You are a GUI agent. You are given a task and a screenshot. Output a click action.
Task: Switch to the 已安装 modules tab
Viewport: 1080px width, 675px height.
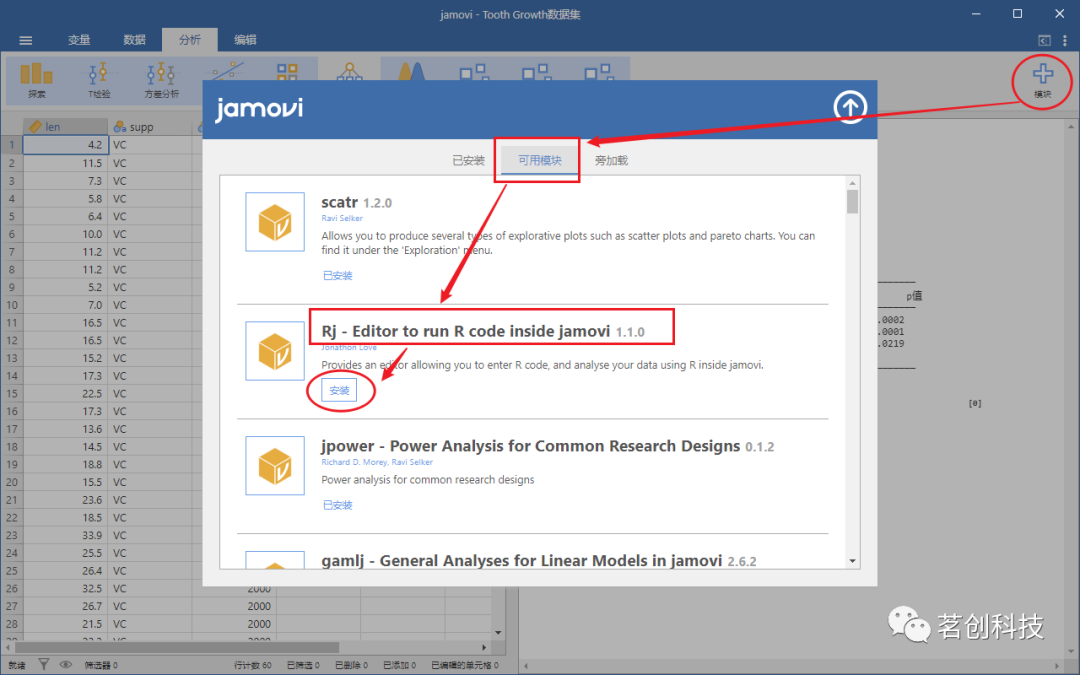[x=468, y=159]
